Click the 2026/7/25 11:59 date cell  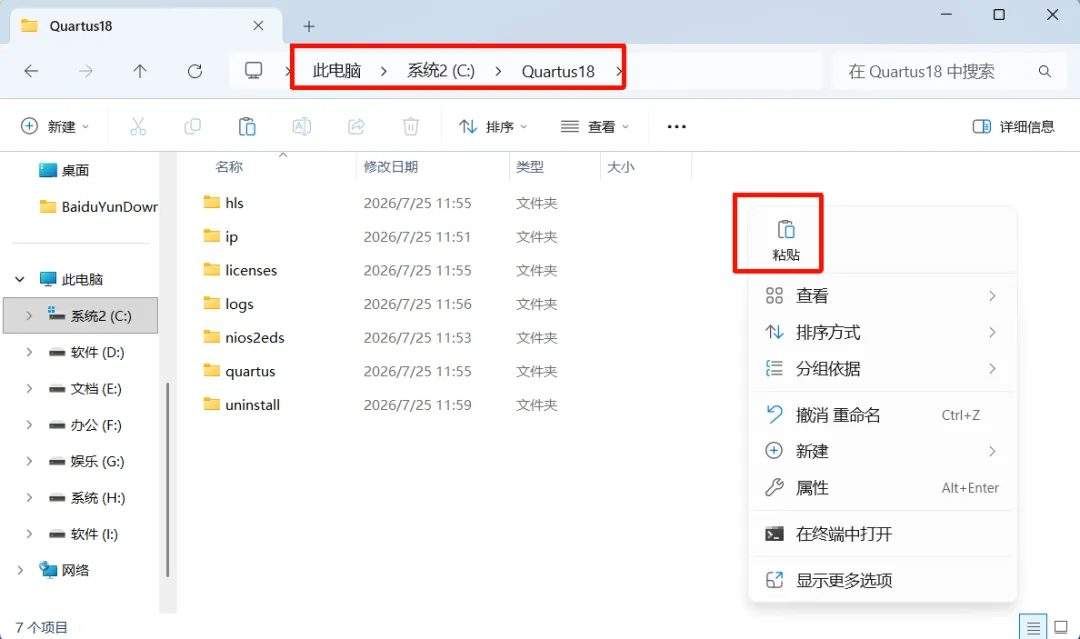[x=417, y=405]
